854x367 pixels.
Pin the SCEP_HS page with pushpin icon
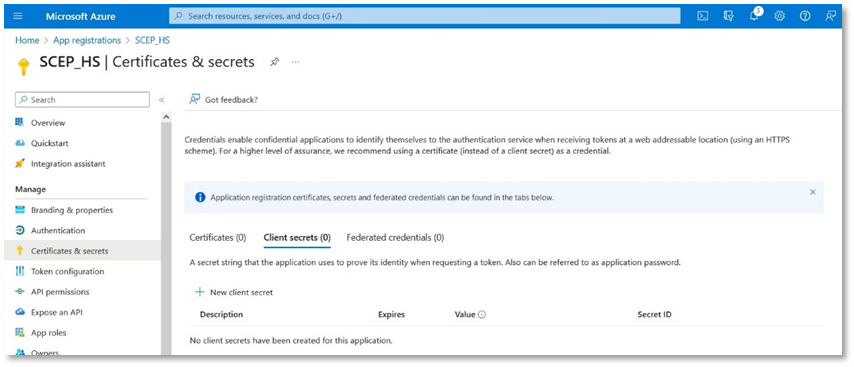(x=274, y=62)
